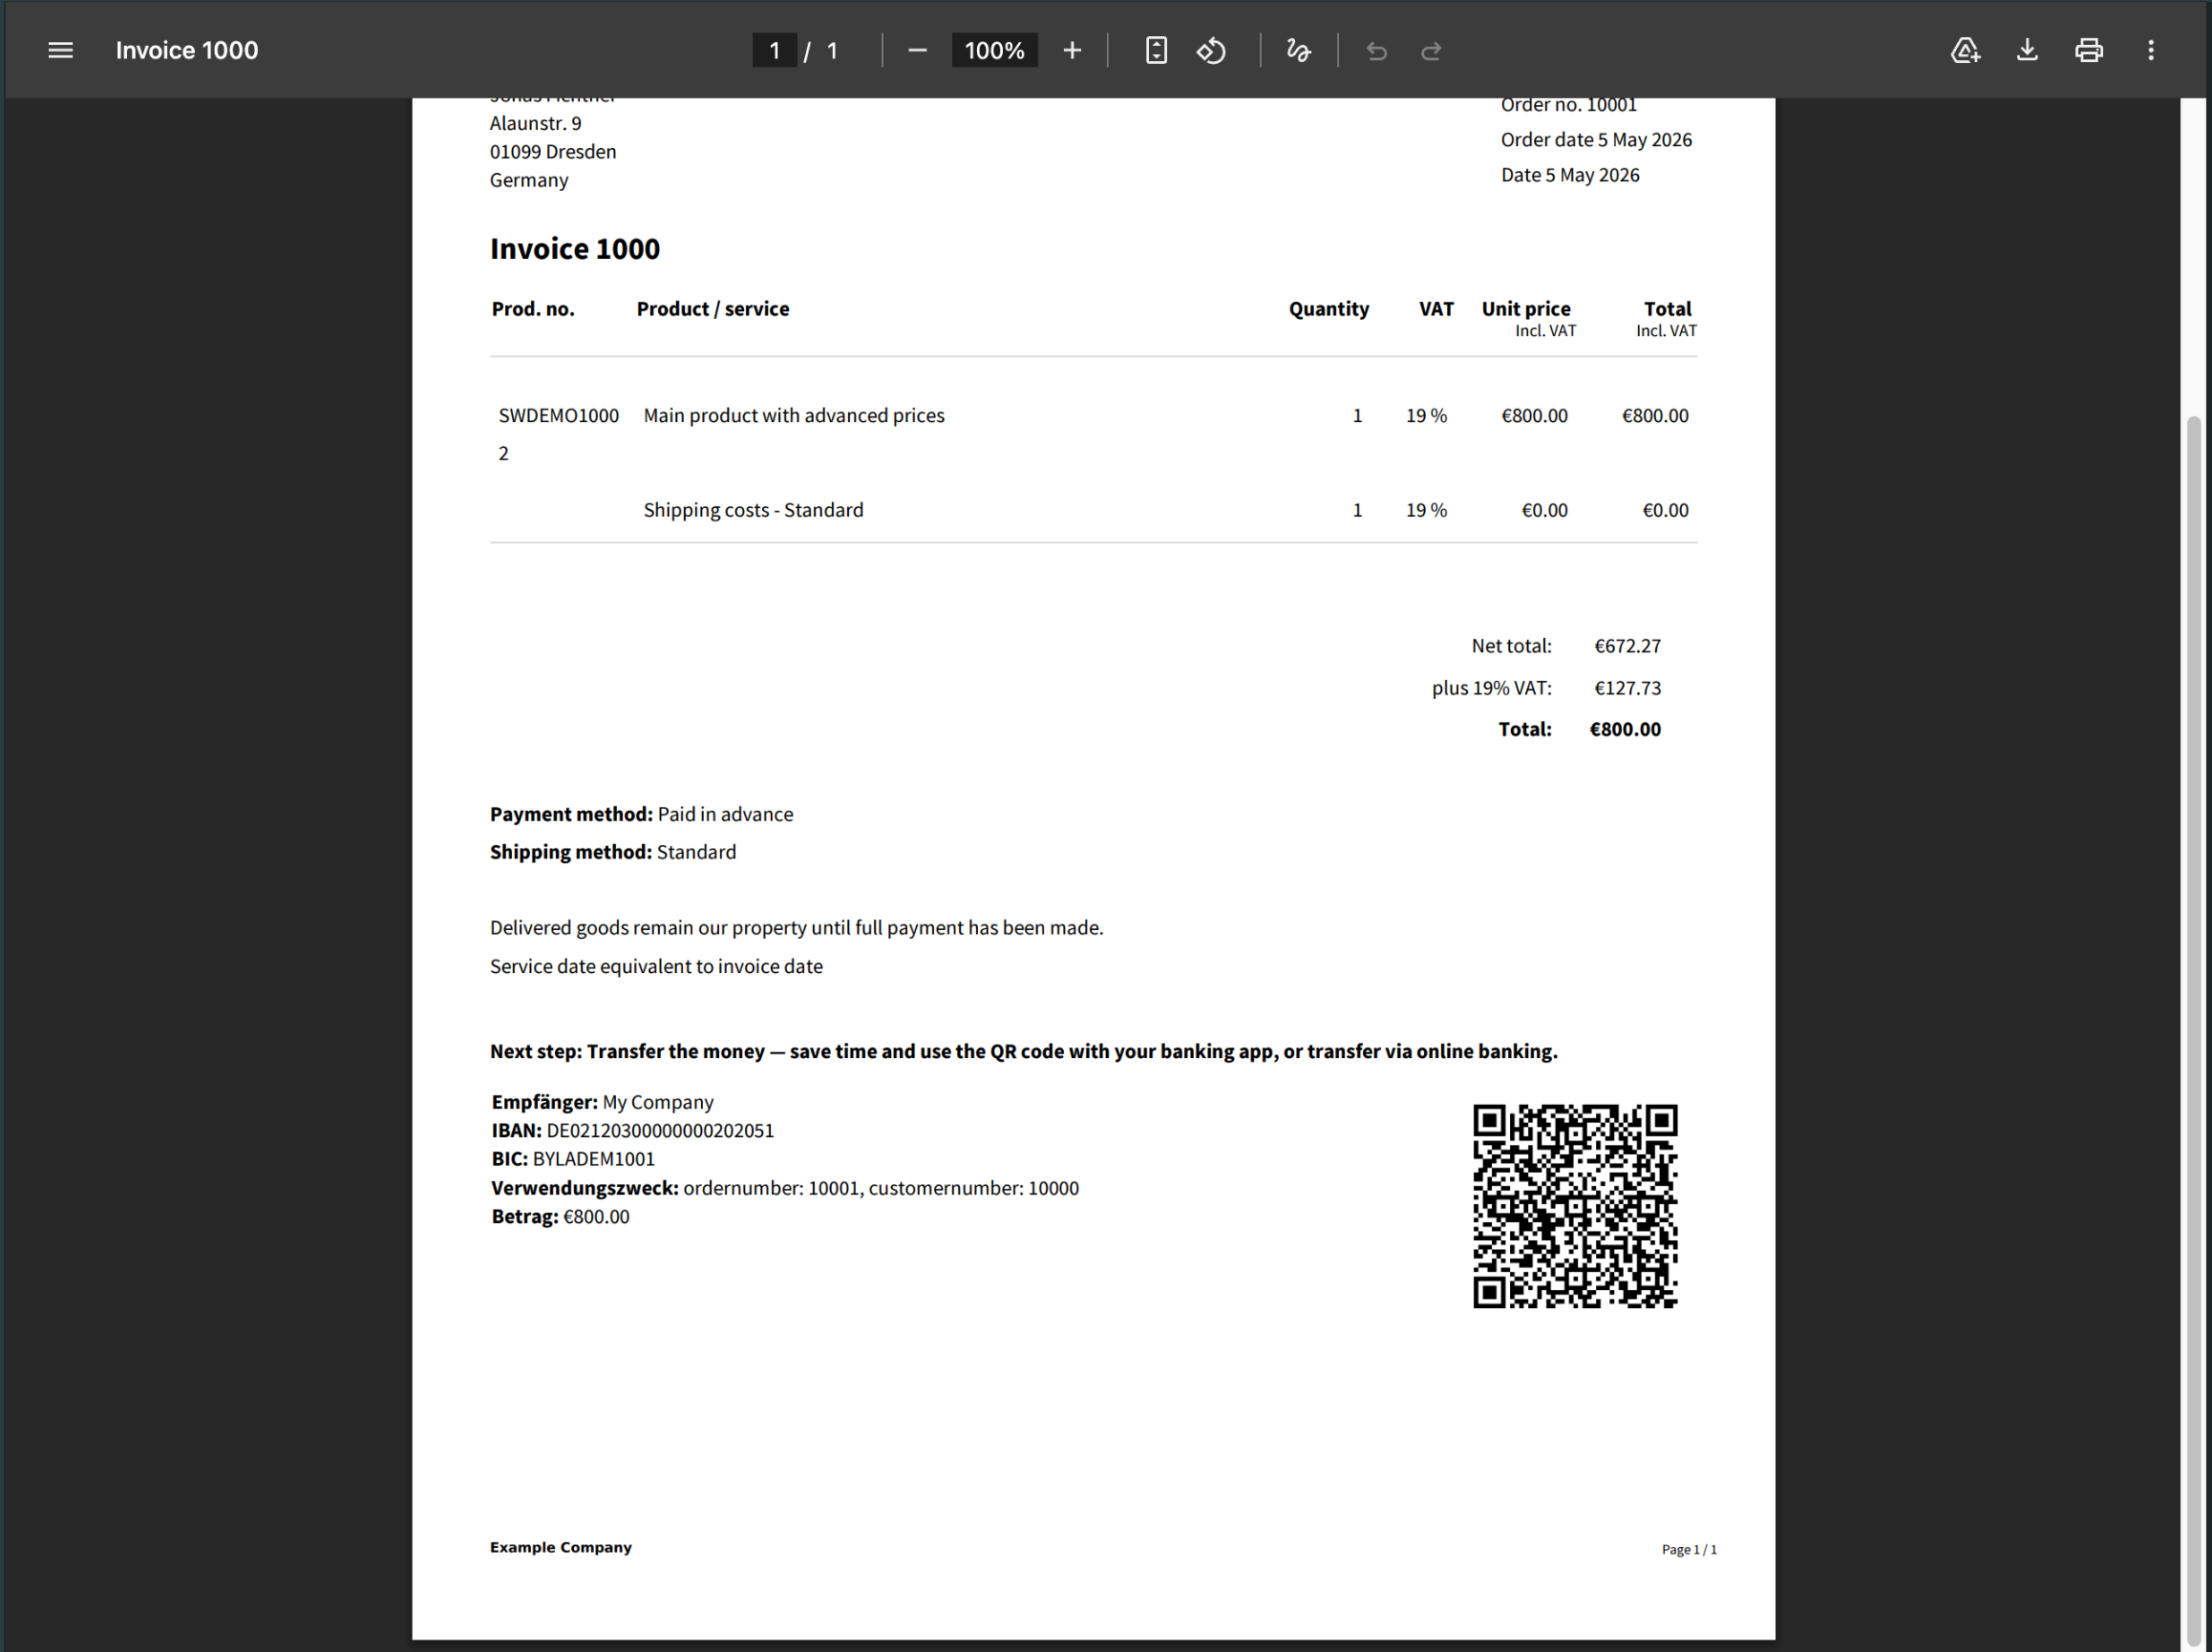Click the 'Shipping costs - Standard' row text
This screenshot has height=1652, width=2212.
pyautogui.click(x=753, y=510)
